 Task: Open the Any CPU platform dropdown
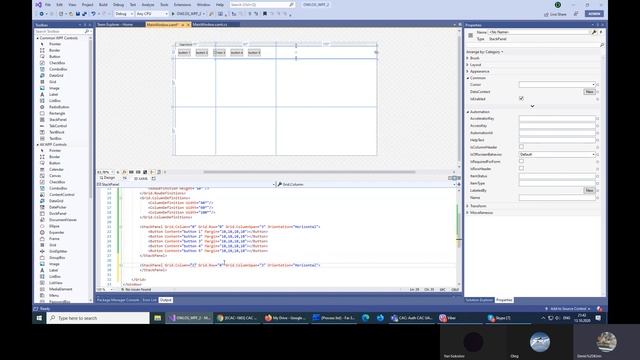152,14
